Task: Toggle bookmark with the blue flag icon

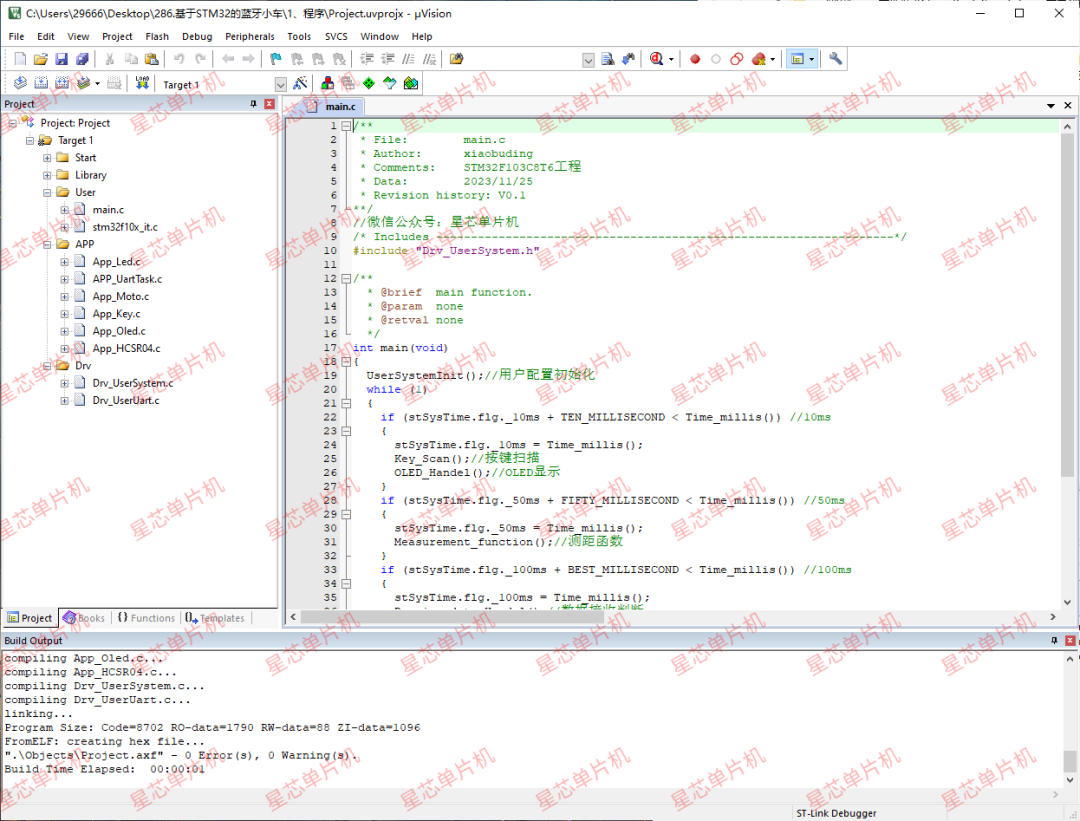Action: [x=275, y=60]
